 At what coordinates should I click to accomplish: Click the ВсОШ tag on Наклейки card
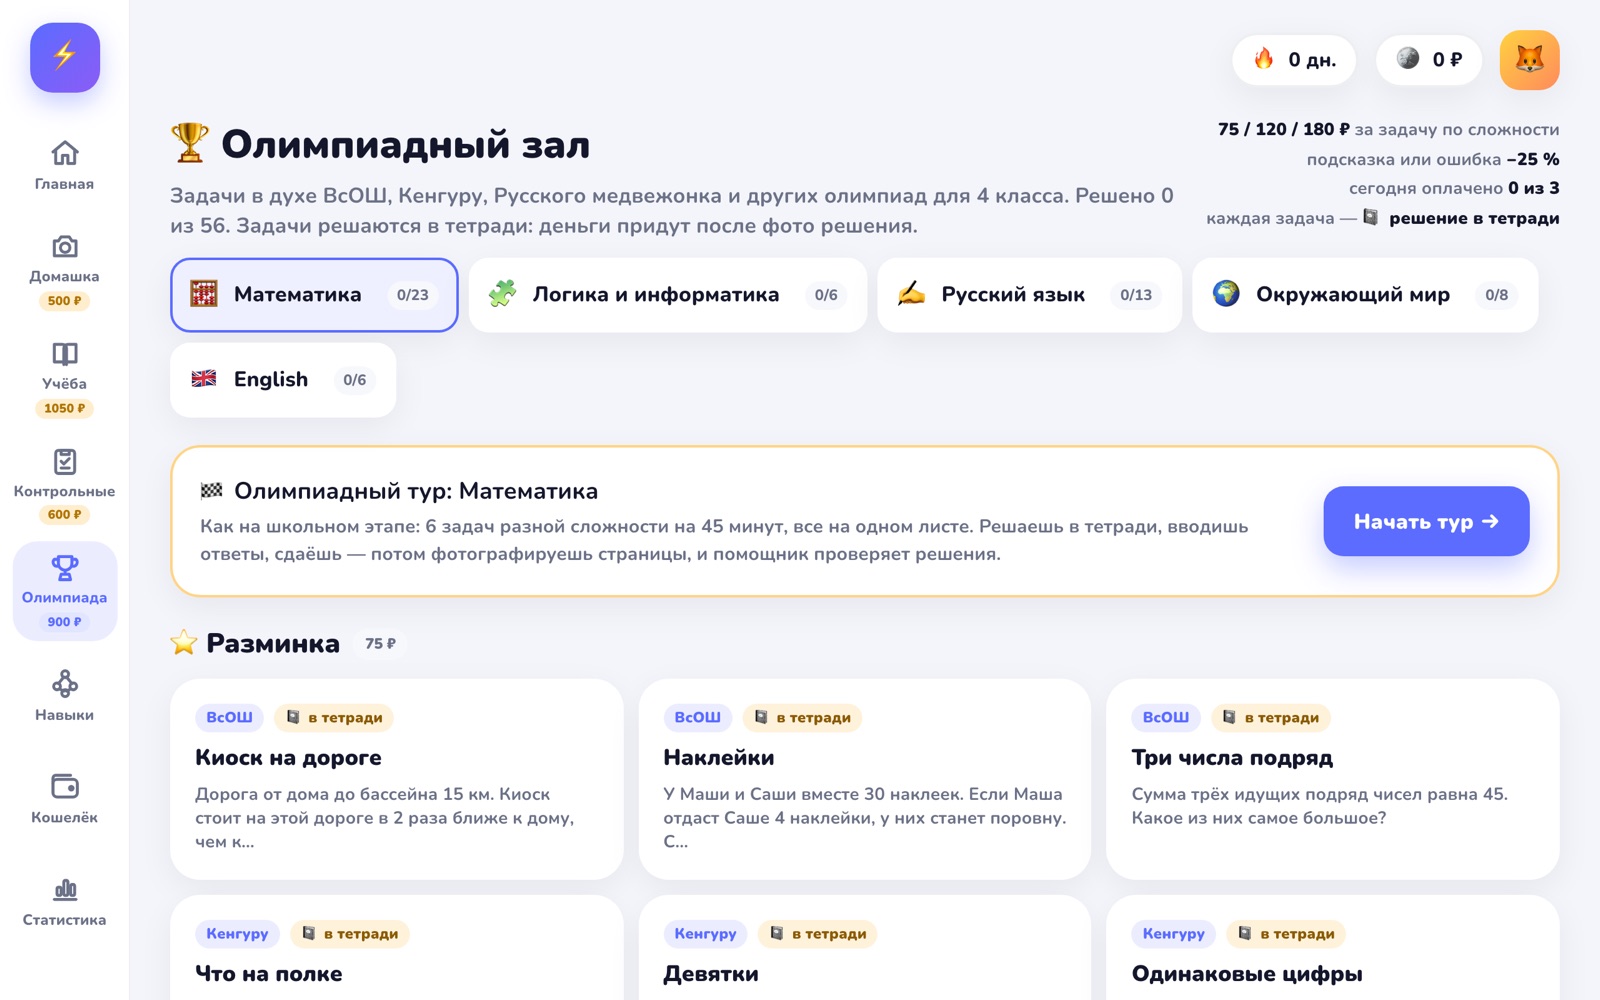[x=697, y=717]
